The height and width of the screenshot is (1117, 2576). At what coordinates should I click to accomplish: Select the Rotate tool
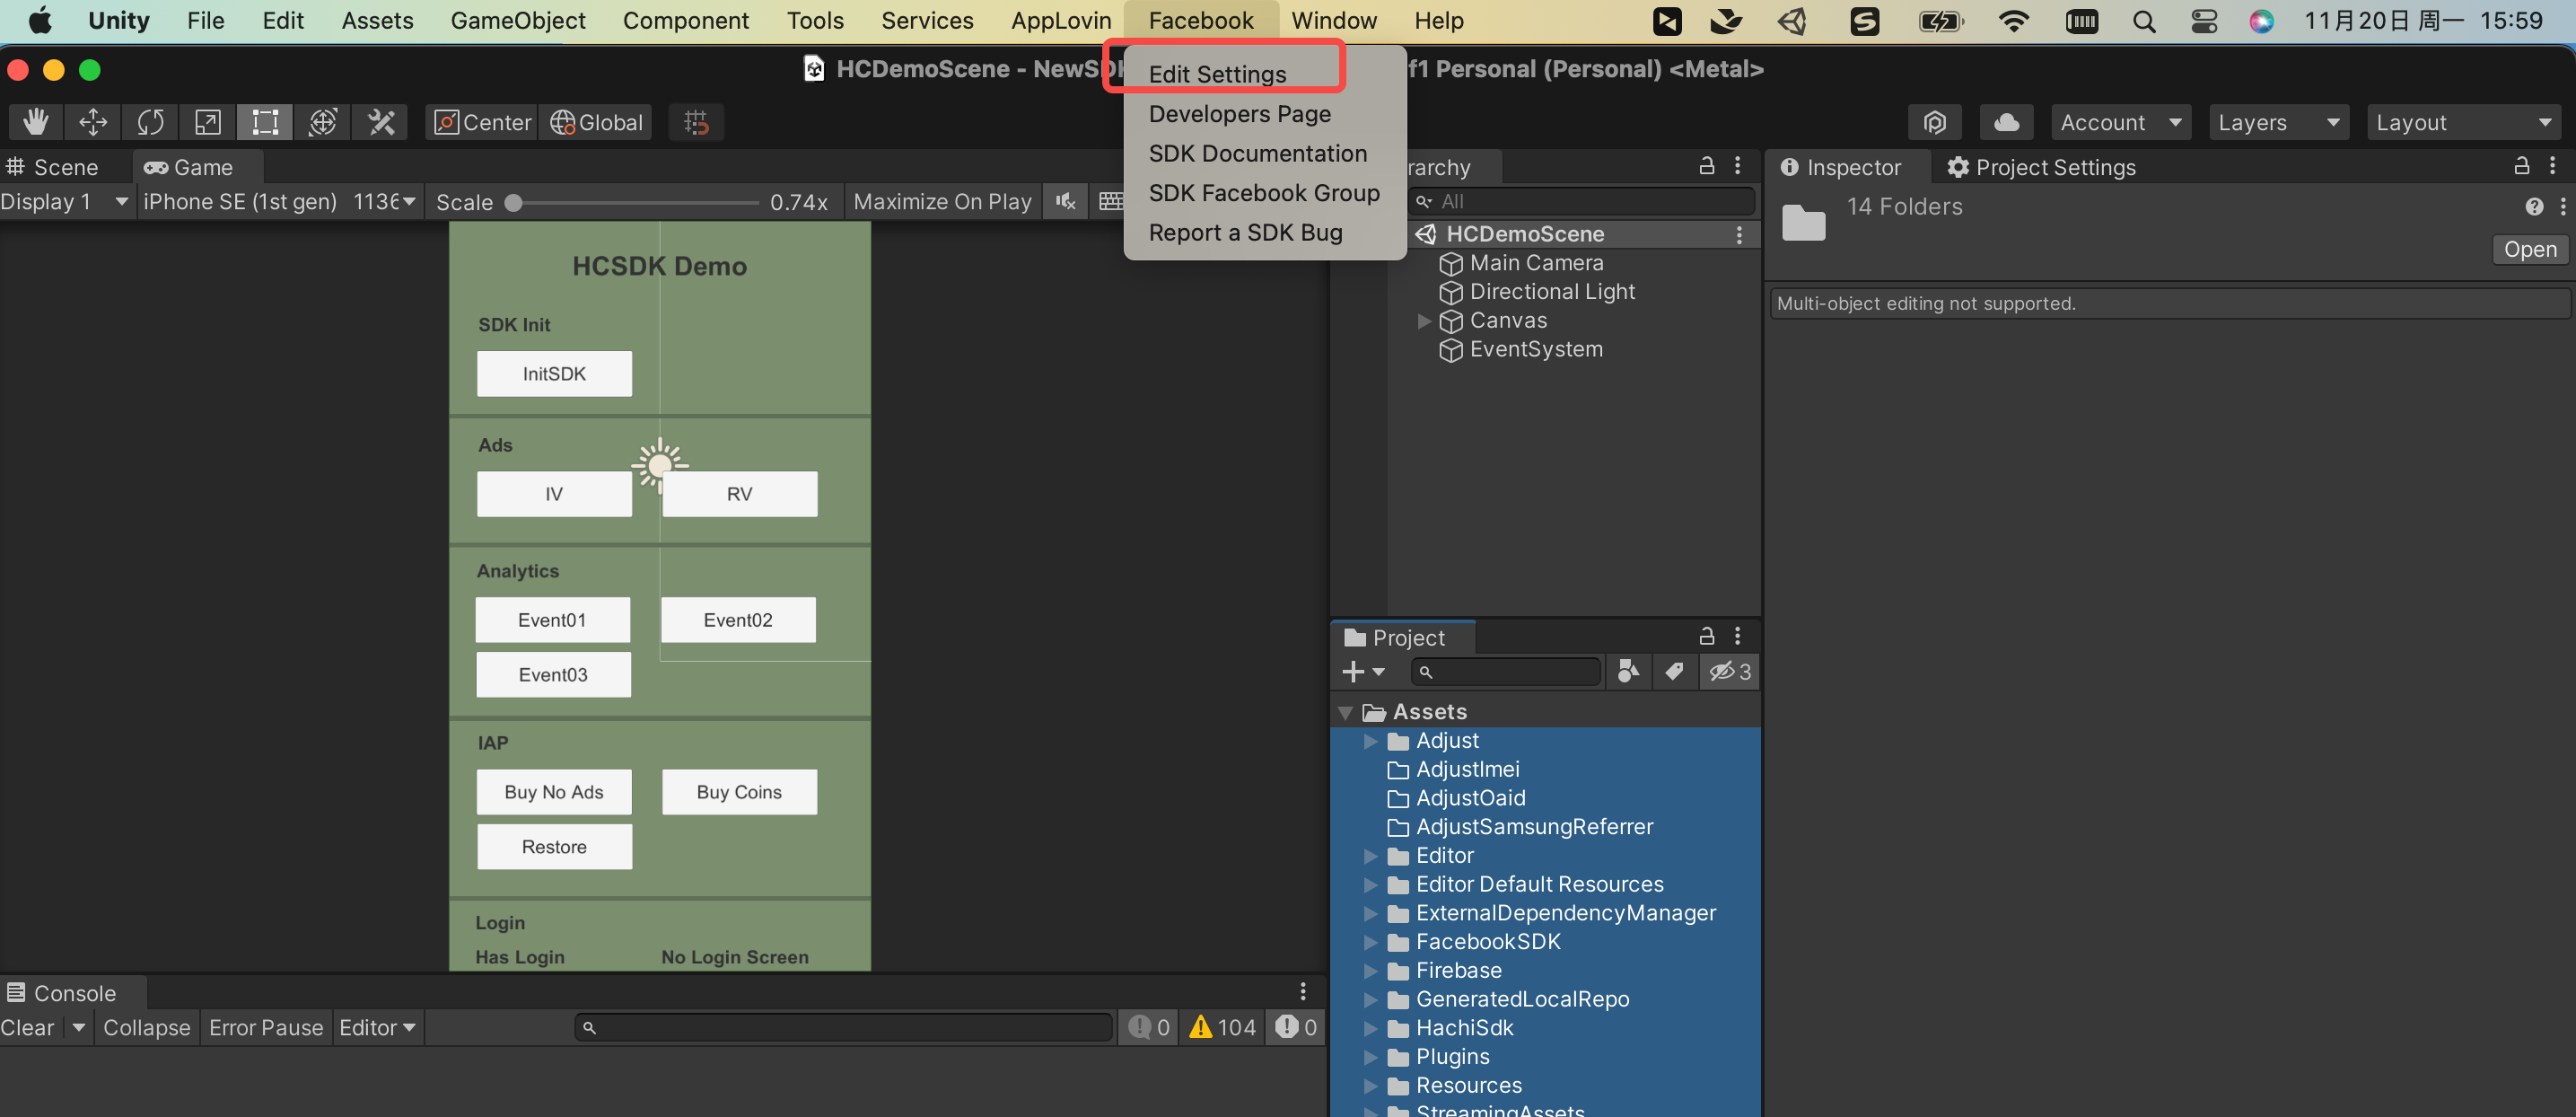point(150,122)
